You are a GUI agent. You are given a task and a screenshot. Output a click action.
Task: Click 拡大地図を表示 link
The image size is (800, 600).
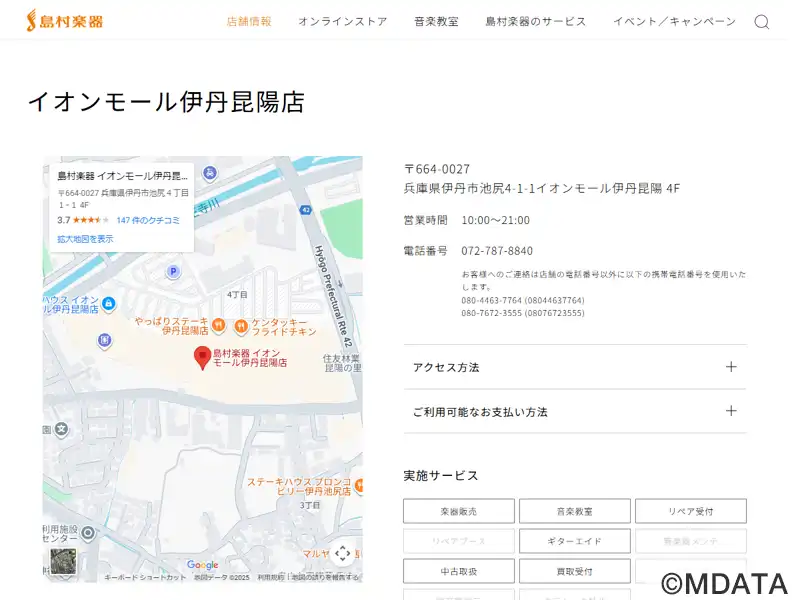(x=85, y=239)
